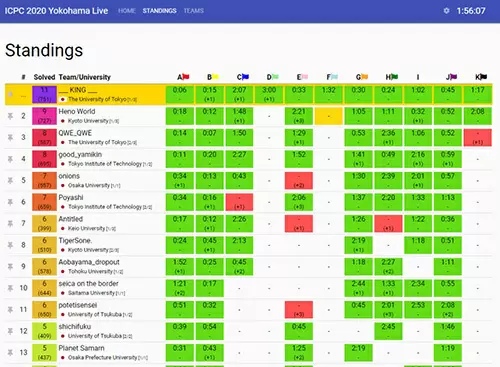
Task: Go to the HOME page
Action: 127,11
